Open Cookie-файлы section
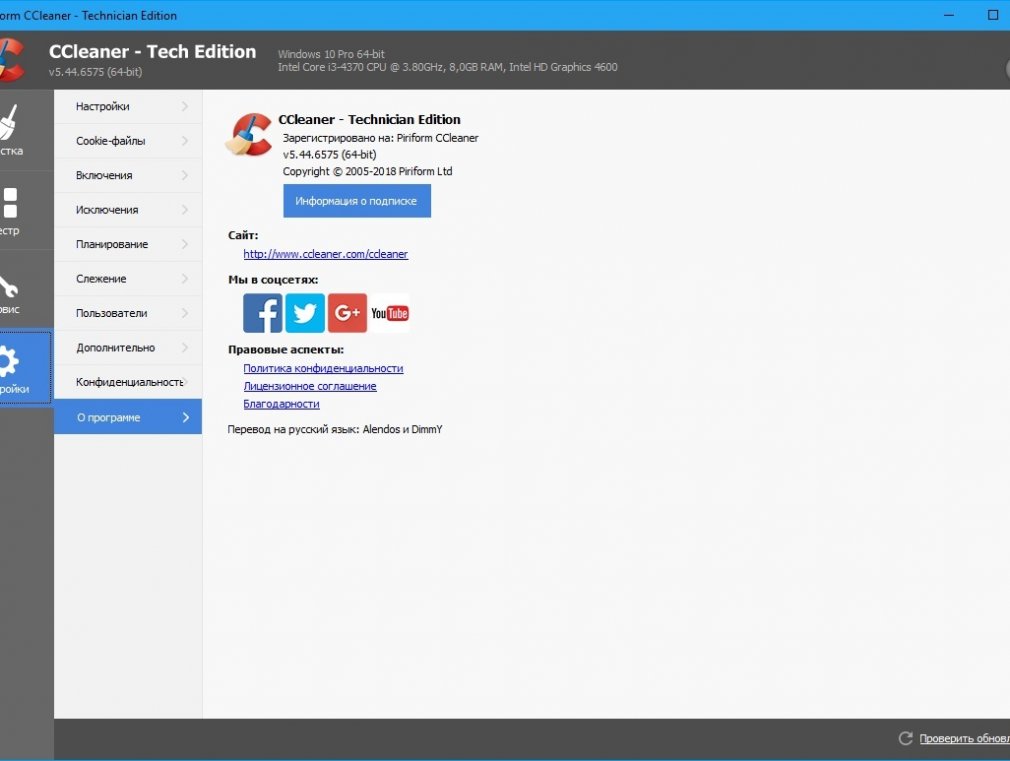The width and height of the screenshot is (1010, 761). (x=128, y=140)
